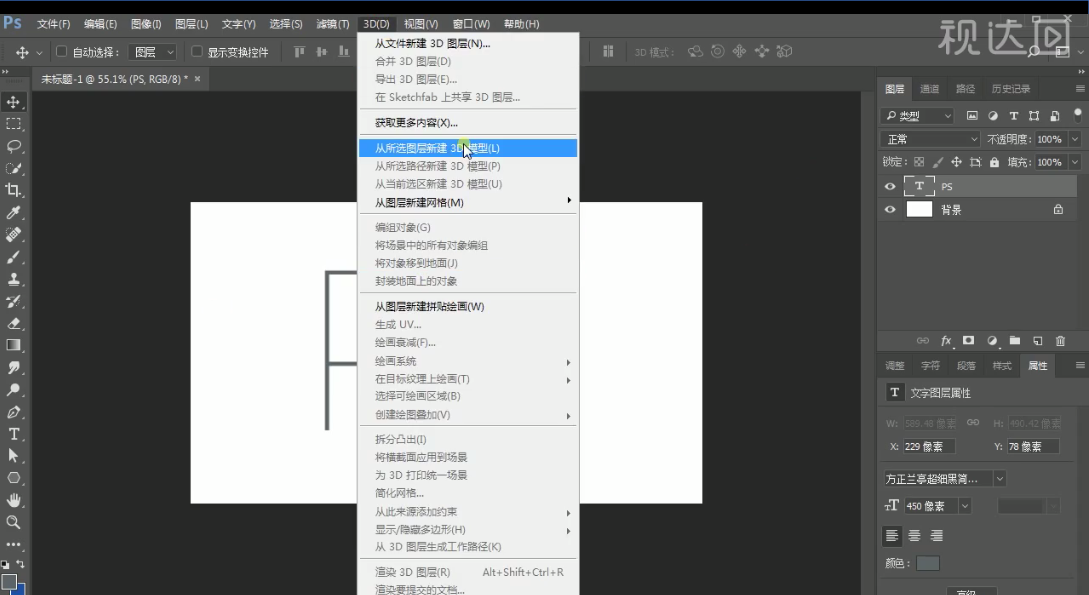
Task: Switch to the 通道 tab
Action: pyautogui.click(x=929, y=89)
